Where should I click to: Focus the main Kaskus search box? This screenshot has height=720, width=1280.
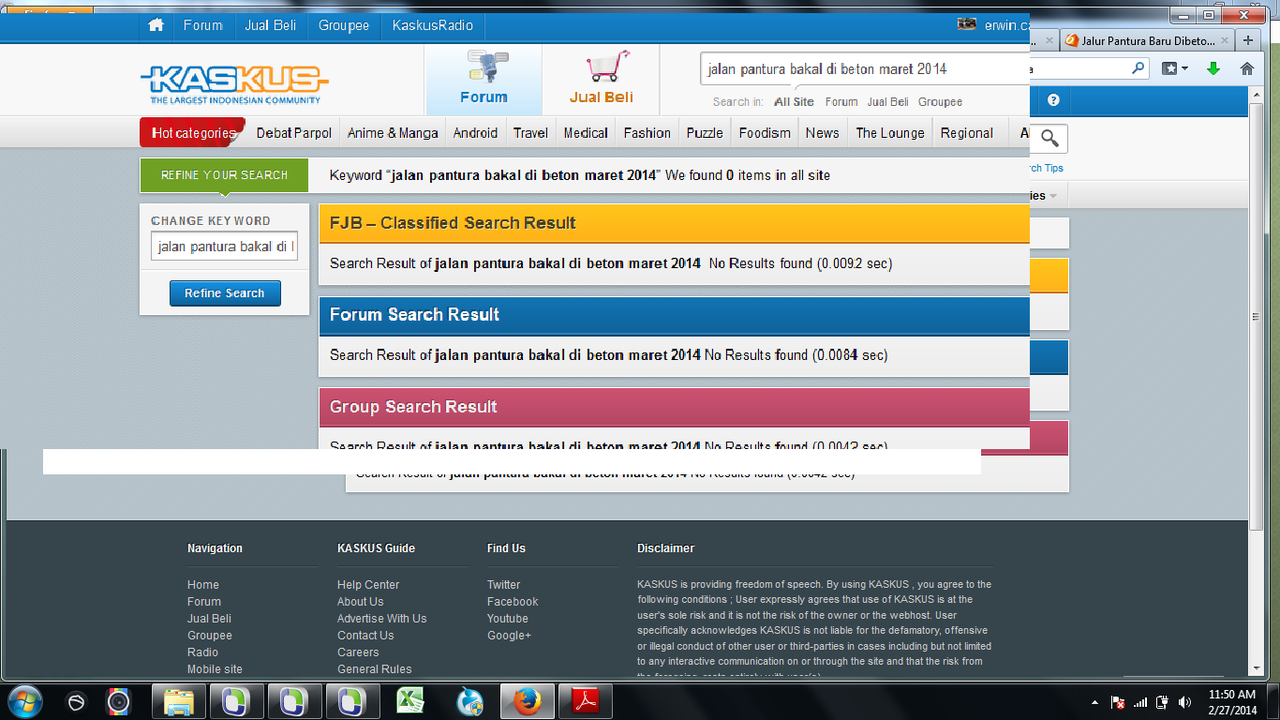point(864,69)
